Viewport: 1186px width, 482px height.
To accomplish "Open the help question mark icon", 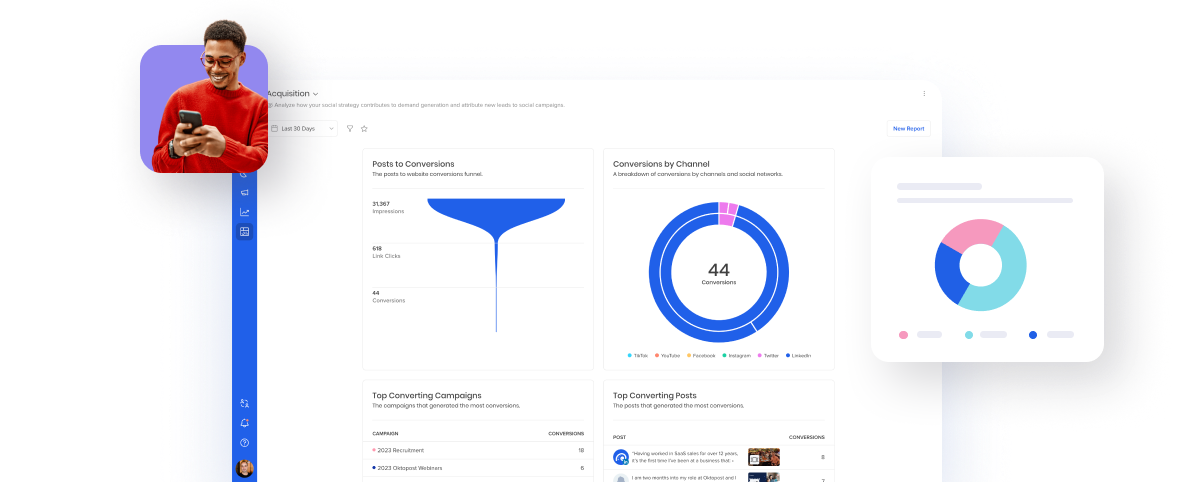I will 244,442.
